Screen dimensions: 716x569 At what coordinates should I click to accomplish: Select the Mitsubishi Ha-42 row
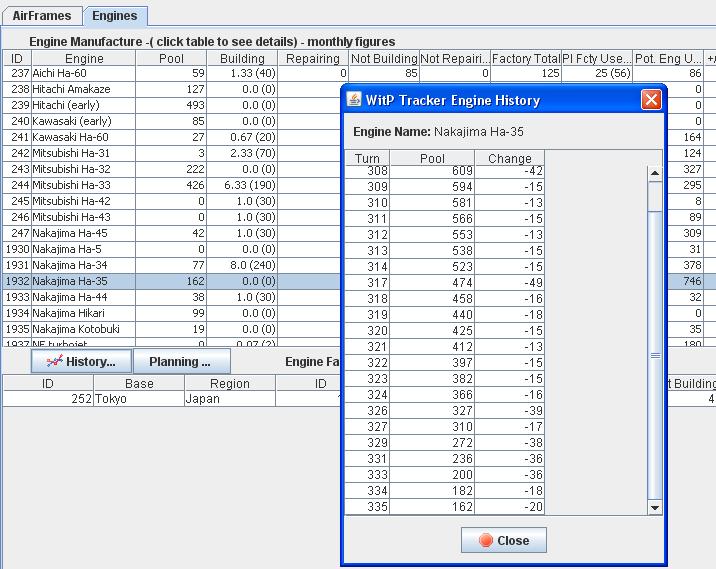coord(172,201)
